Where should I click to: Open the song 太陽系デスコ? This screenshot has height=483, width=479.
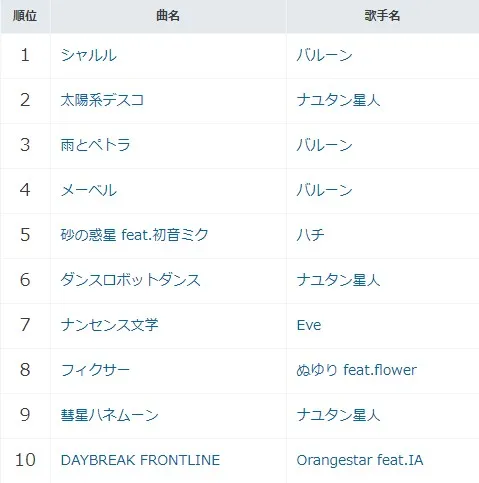(x=102, y=100)
